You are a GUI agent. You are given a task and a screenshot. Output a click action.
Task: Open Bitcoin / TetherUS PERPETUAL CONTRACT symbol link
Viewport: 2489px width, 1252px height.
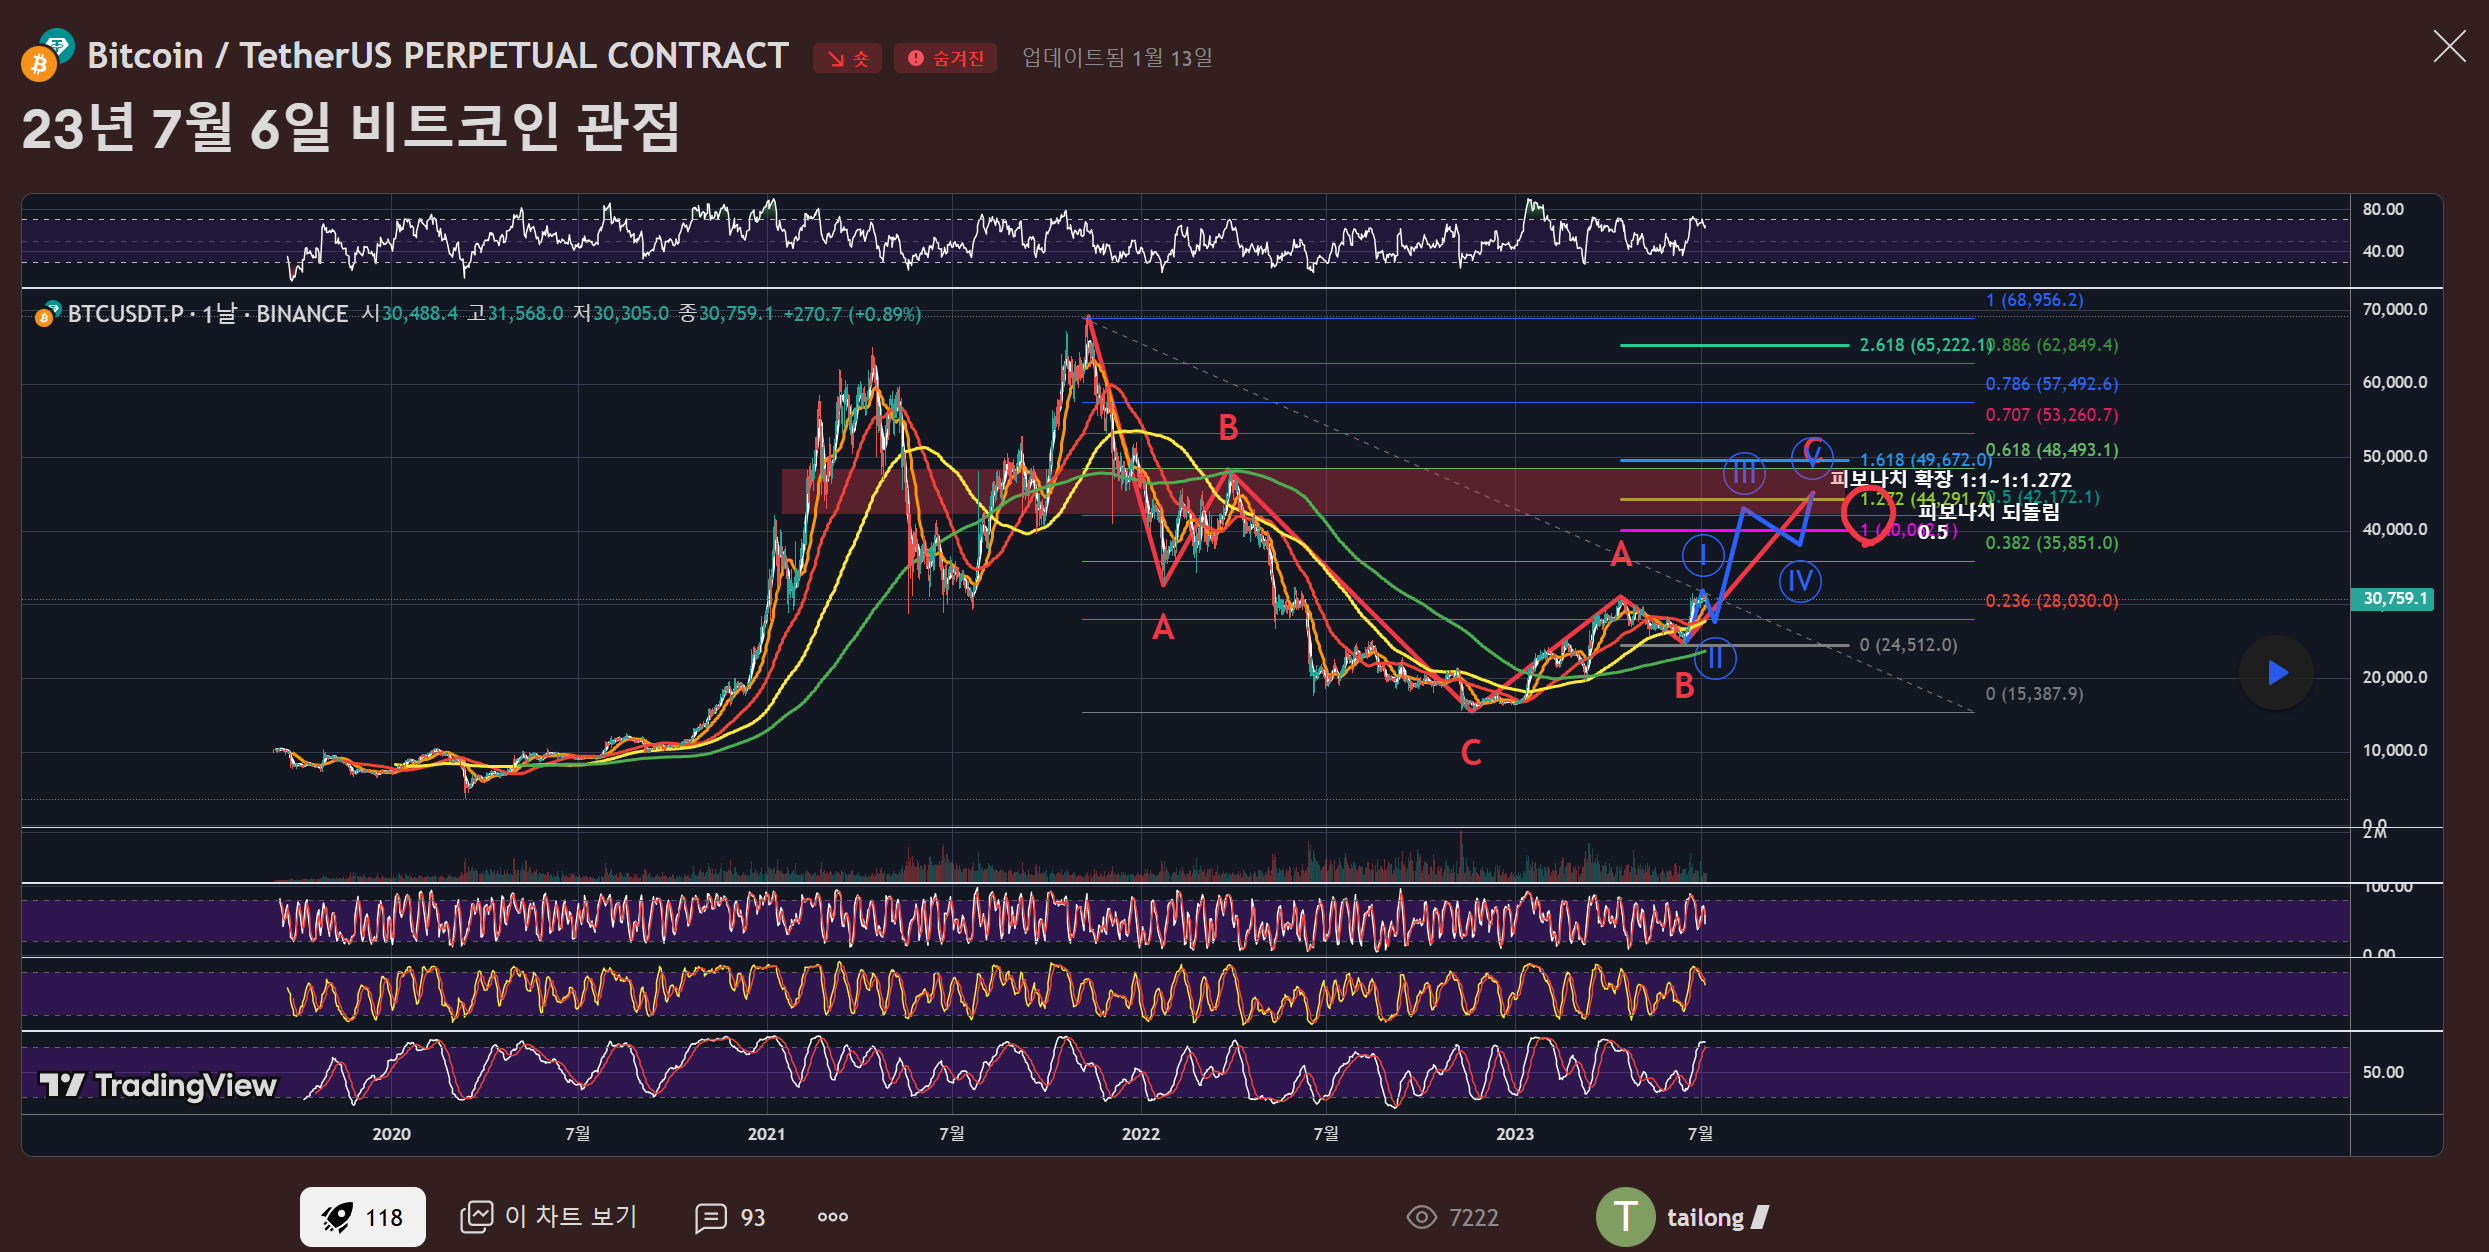click(438, 56)
